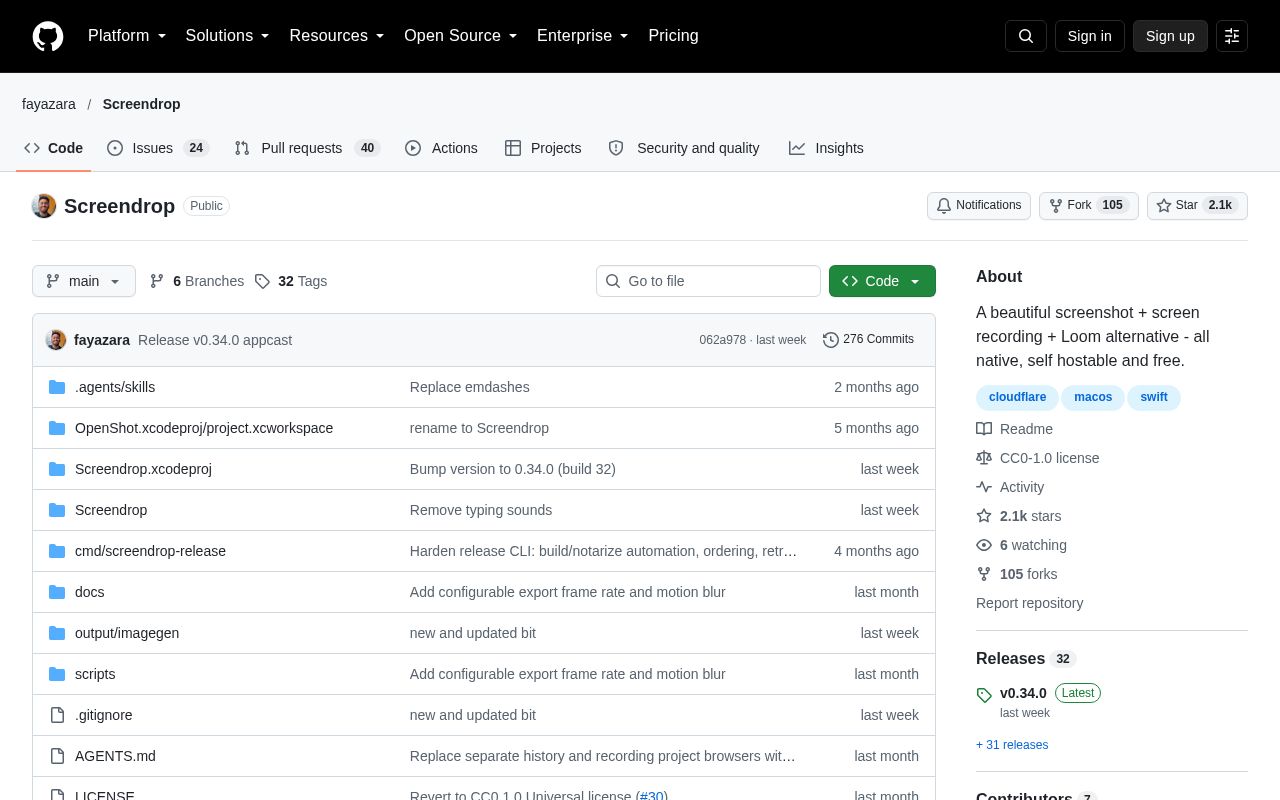Image resolution: width=1280 pixels, height=800 pixels.
Task: Open the main branch selector
Action: [x=84, y=281]
